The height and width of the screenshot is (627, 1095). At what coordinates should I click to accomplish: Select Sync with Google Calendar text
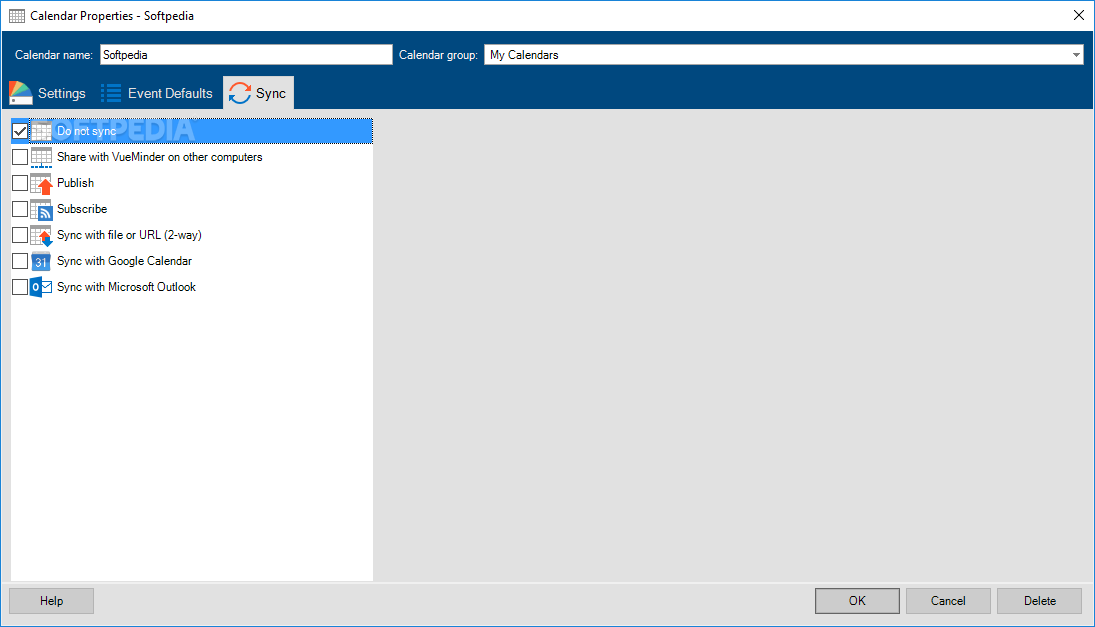(124, 261)
